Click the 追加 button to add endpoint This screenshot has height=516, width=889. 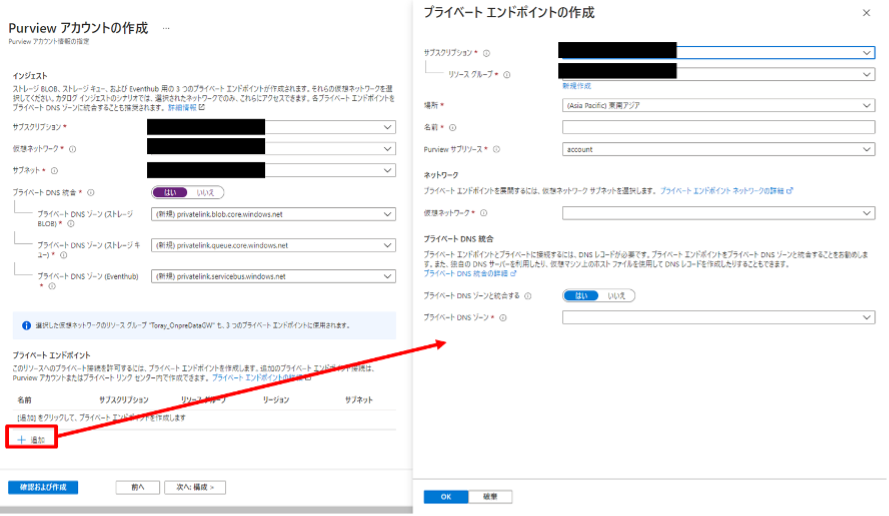tap(31, 440)
